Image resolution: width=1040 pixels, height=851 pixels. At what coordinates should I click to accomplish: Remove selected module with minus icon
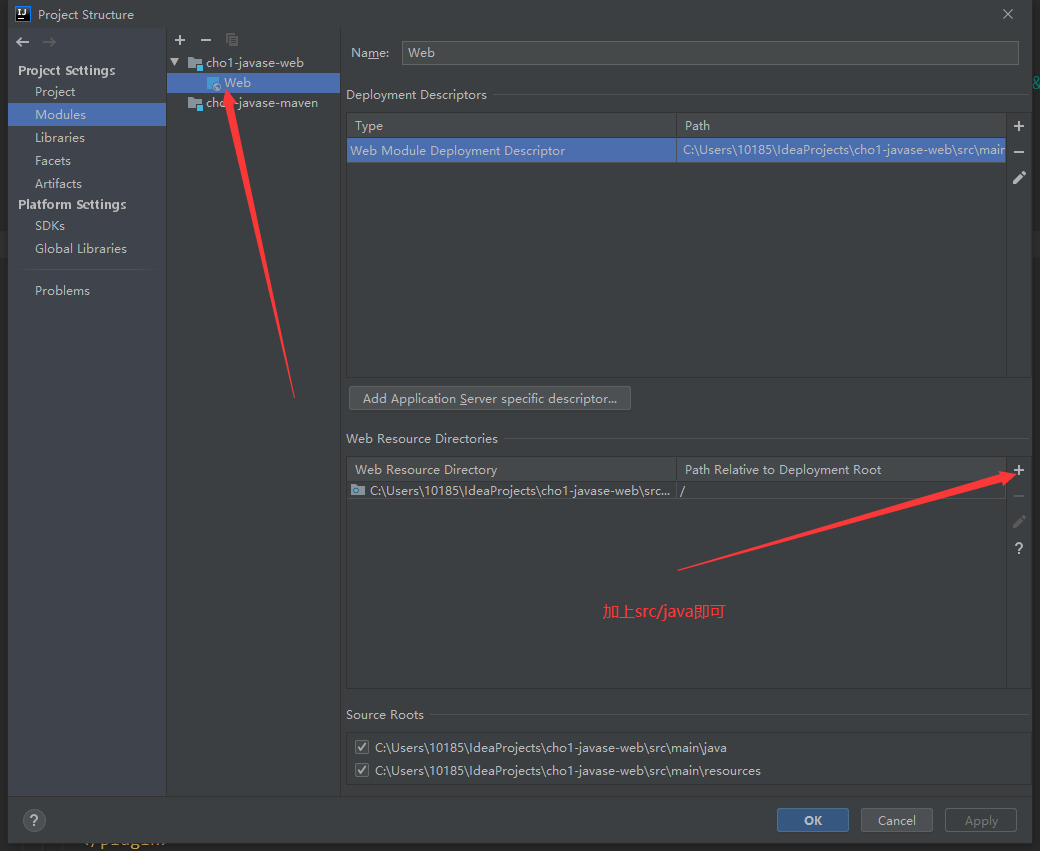tap(206, 40)
